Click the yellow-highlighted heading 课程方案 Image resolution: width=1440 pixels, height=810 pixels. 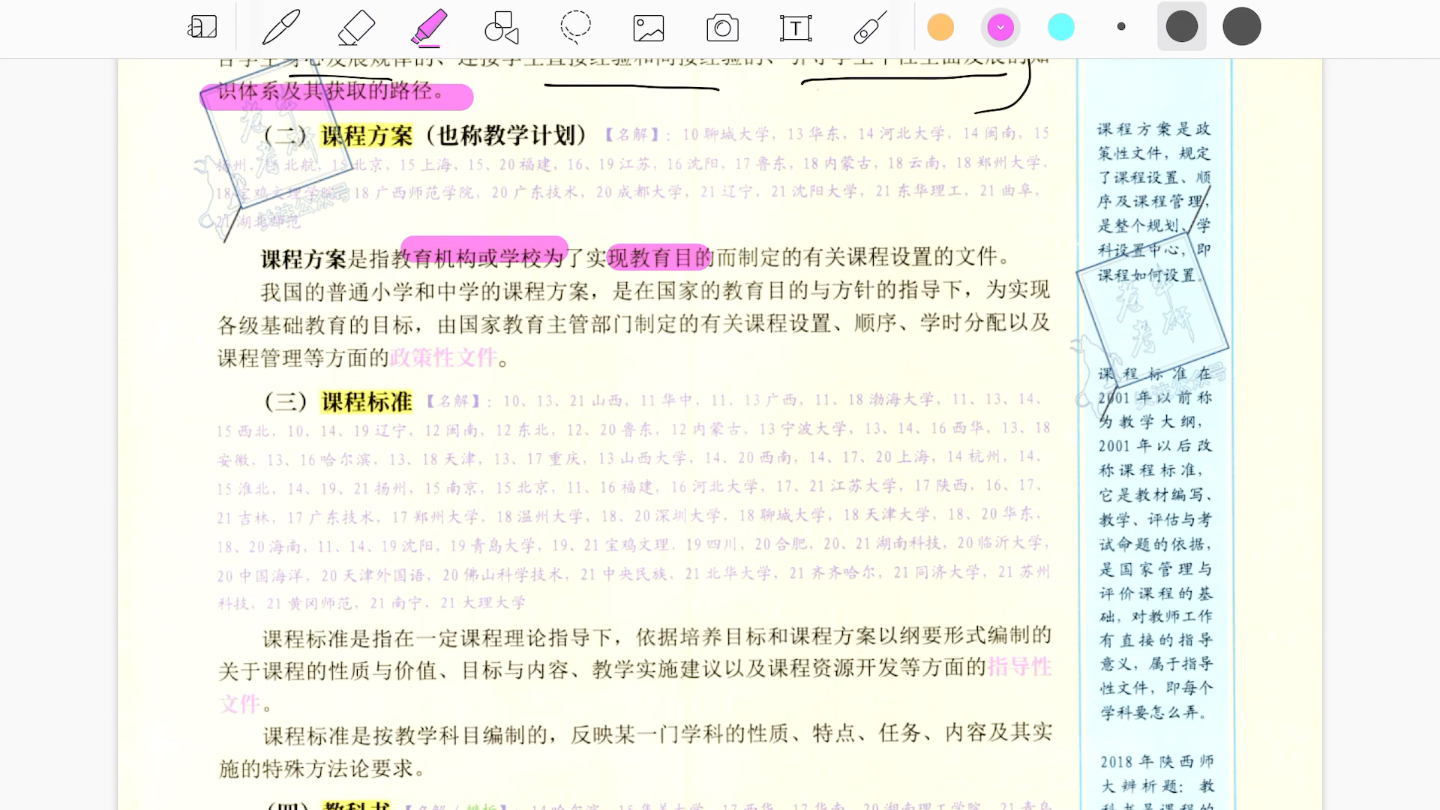[366, 136]
